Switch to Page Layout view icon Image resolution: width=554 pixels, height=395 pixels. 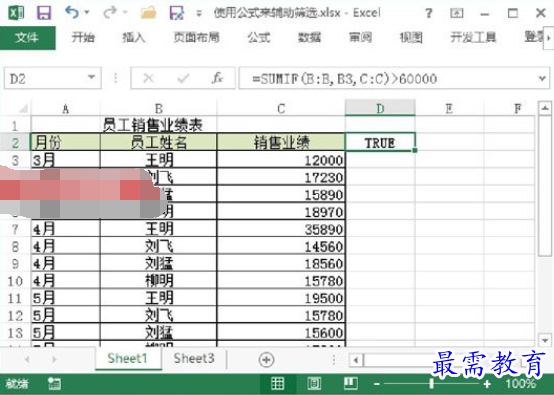pyautogui.click(x=314, y=383)
